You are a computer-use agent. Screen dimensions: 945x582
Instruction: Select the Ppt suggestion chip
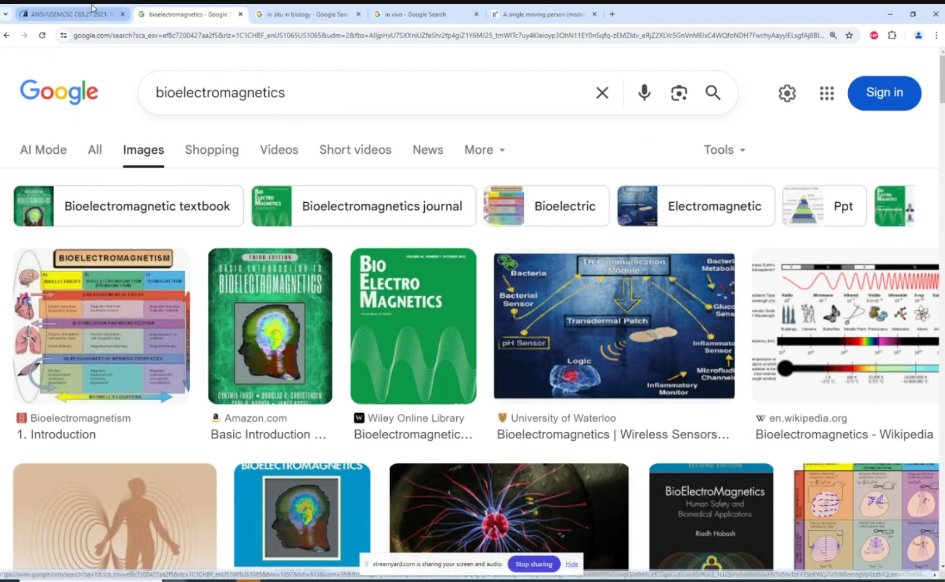click(x=824, y=206)
